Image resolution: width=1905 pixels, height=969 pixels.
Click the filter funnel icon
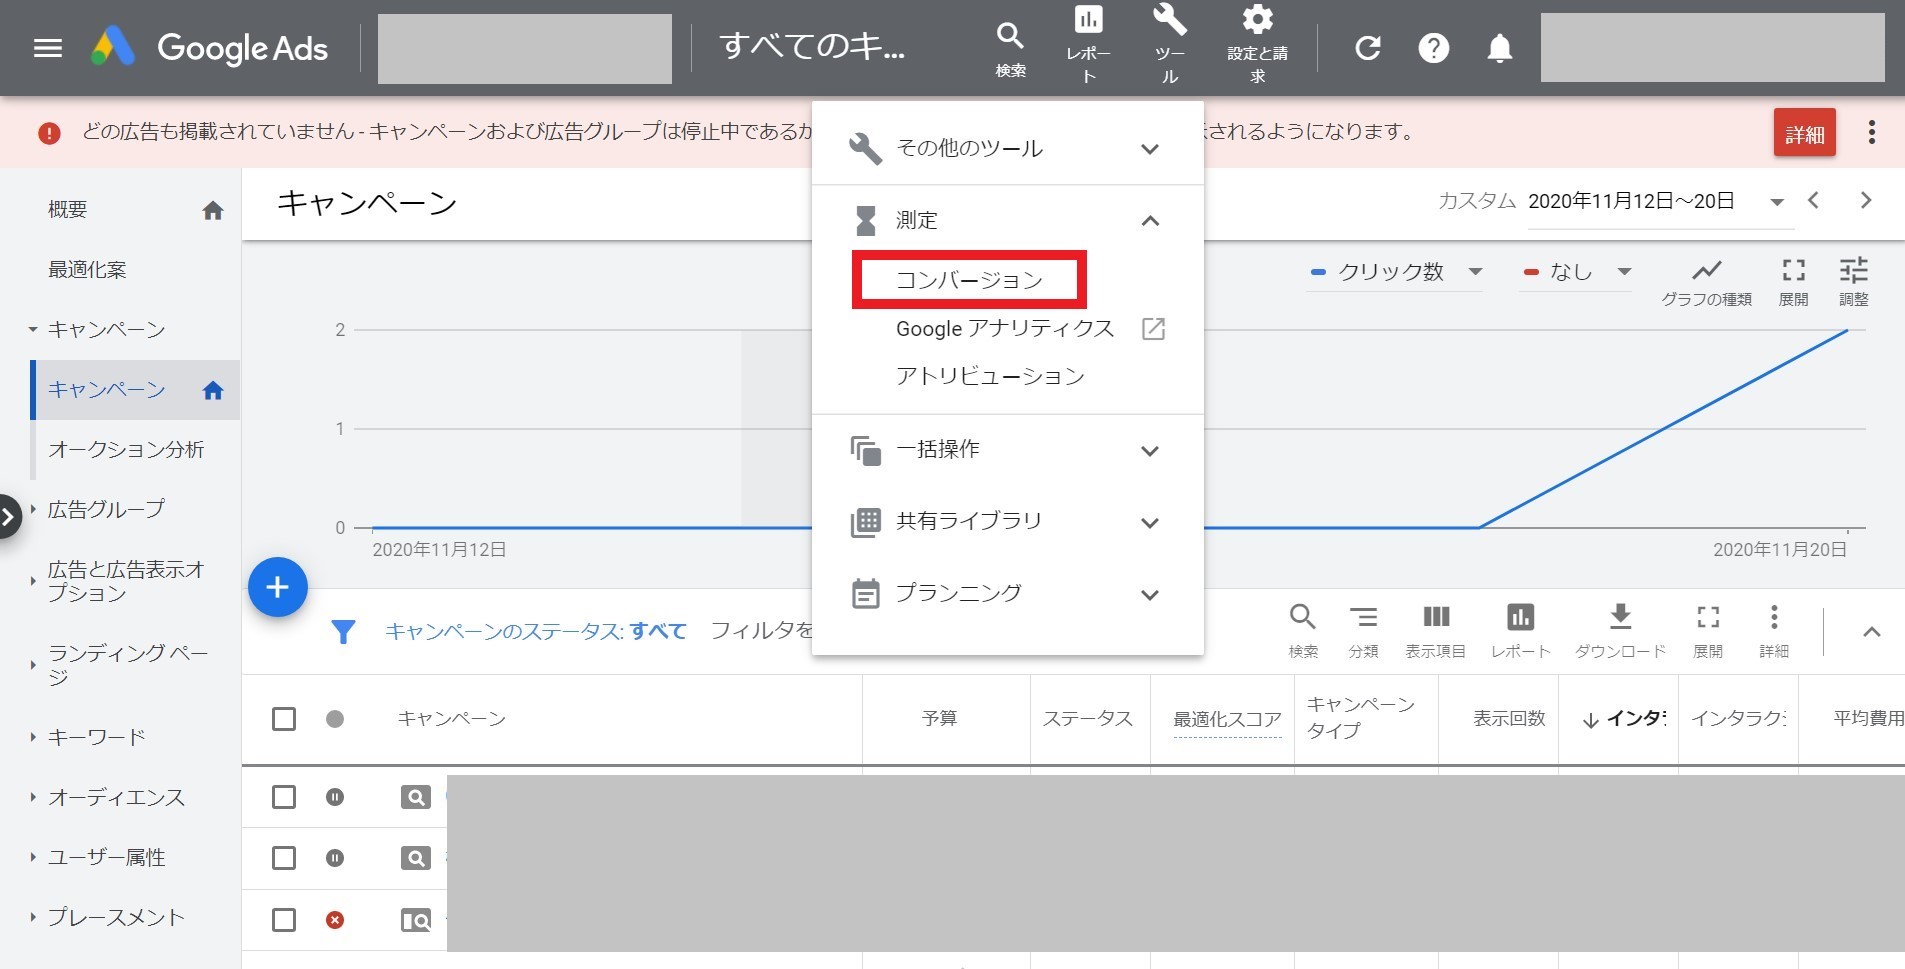(x=343, y=632)
